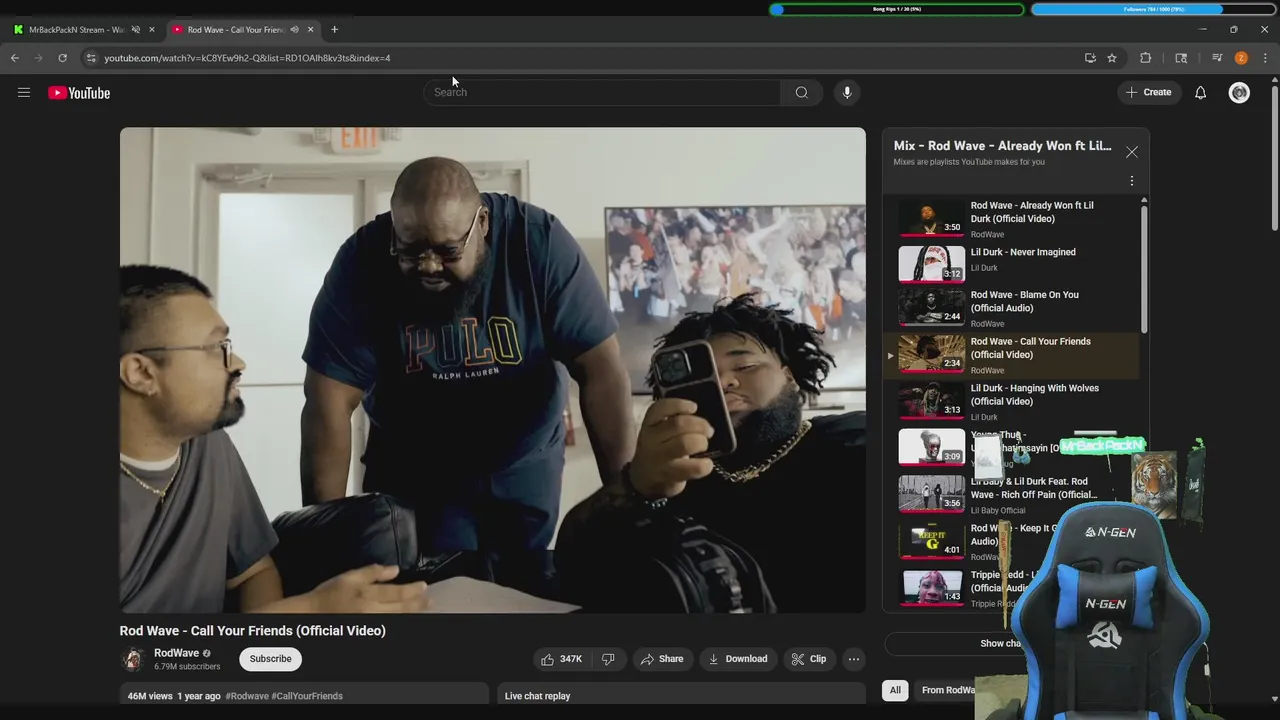
Task: Select Rod Wave Call Your Friends playlist item
Action: coord(1011,355)
